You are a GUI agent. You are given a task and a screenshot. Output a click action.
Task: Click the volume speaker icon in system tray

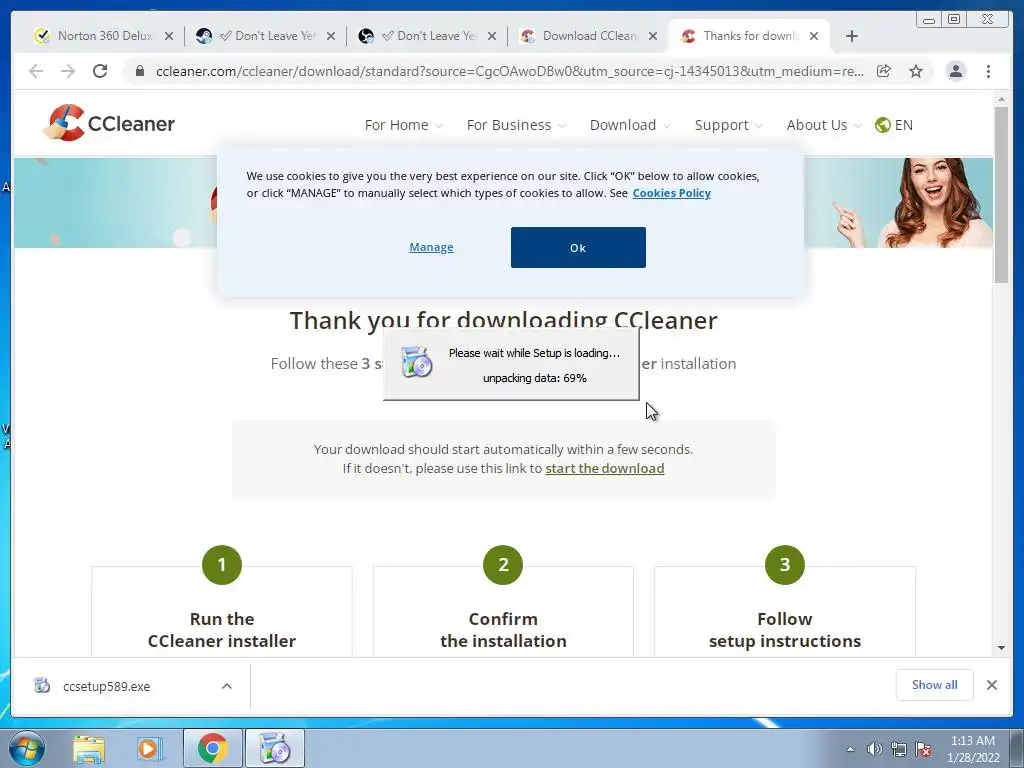tap(874, 749)
